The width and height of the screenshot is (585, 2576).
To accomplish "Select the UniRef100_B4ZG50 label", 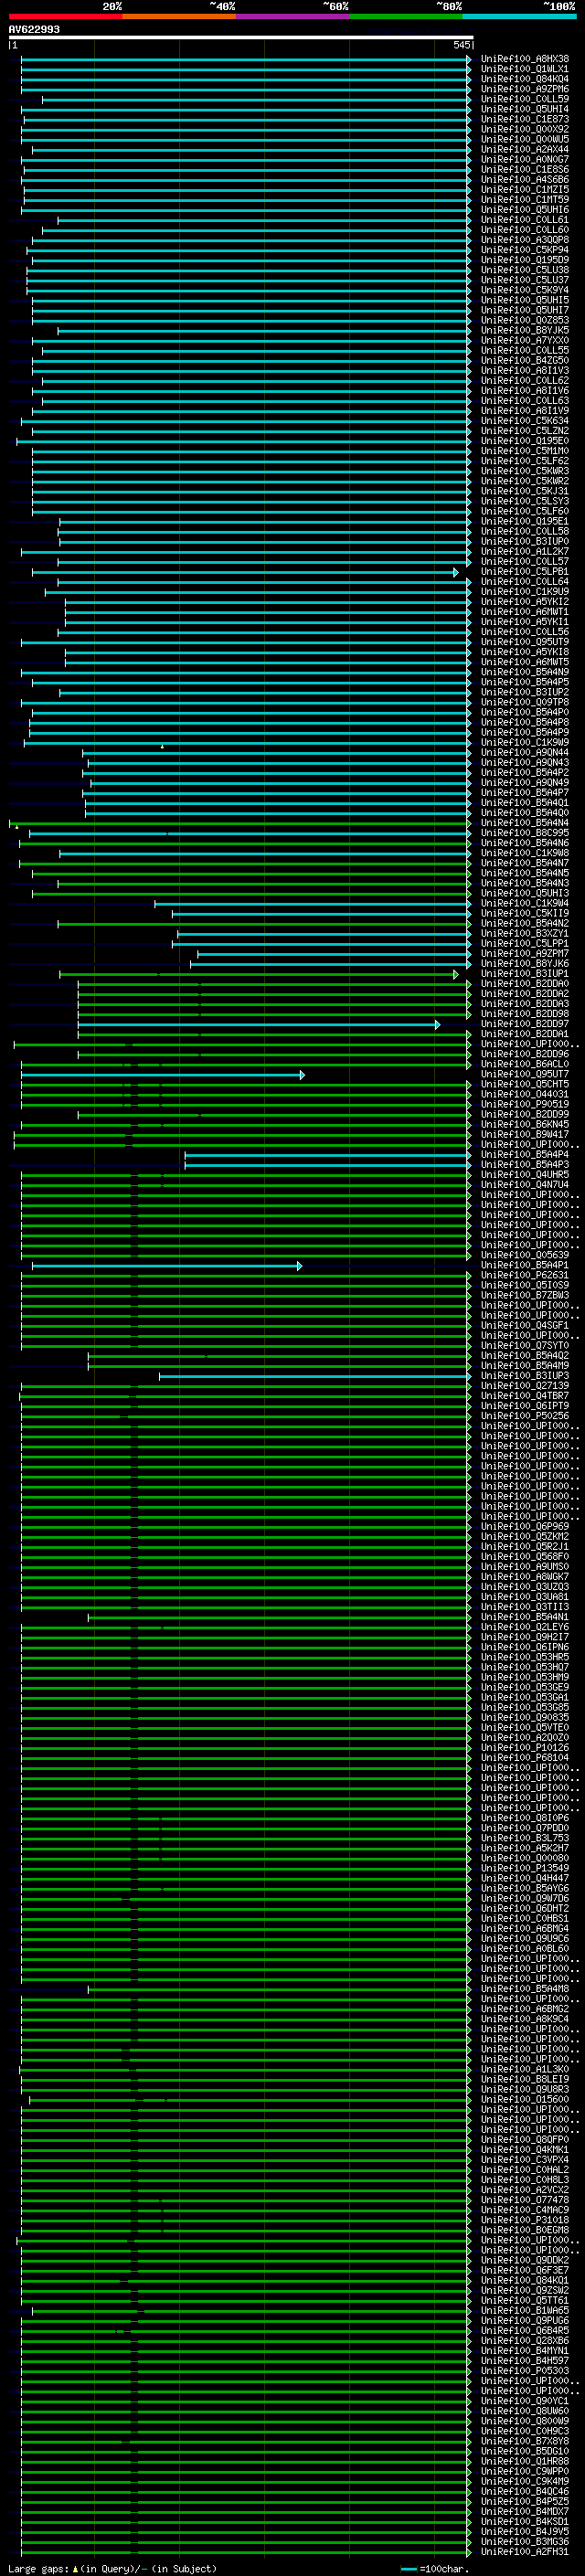I will (x=524, y=361).
